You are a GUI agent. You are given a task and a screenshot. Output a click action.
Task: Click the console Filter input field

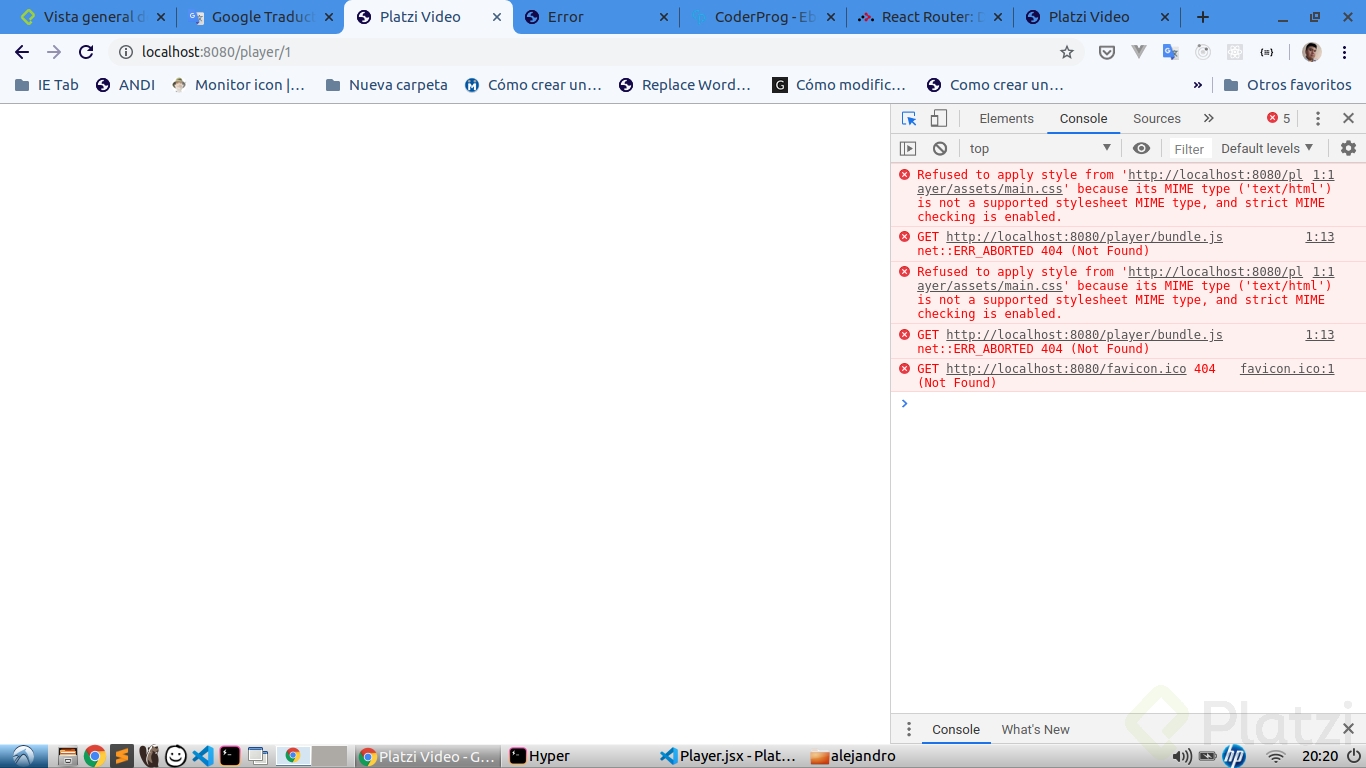[x=1189, y=147]
